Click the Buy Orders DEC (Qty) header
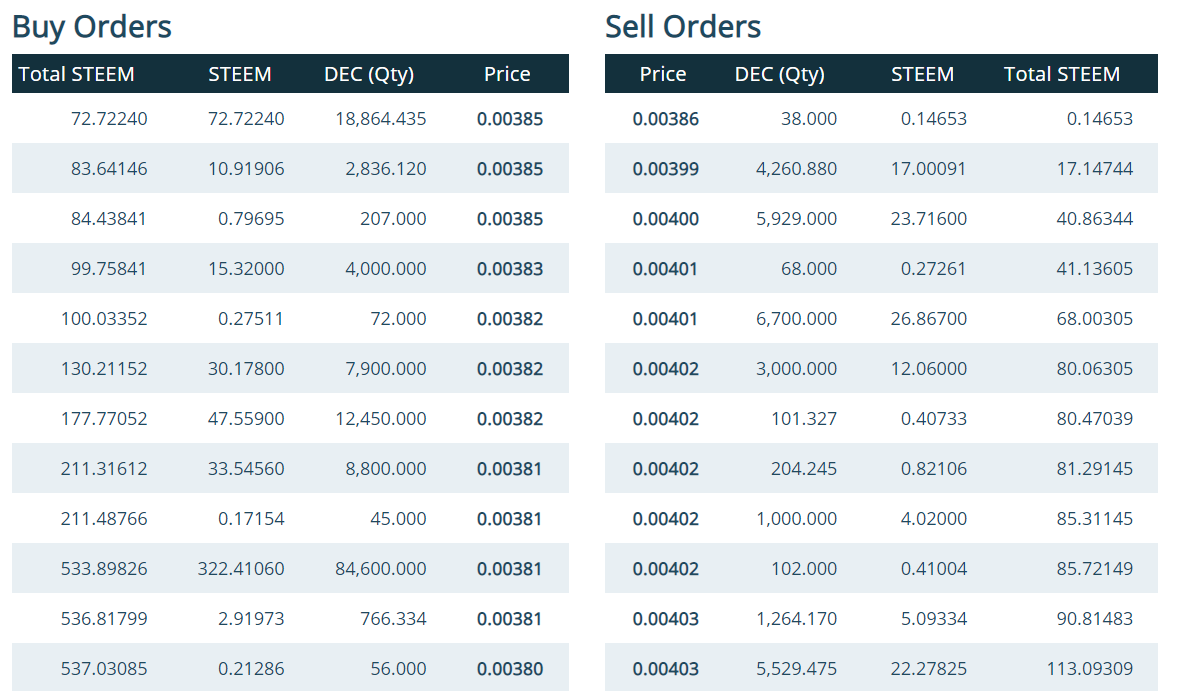The image size is (1180, 691). (x=369, y=75)
